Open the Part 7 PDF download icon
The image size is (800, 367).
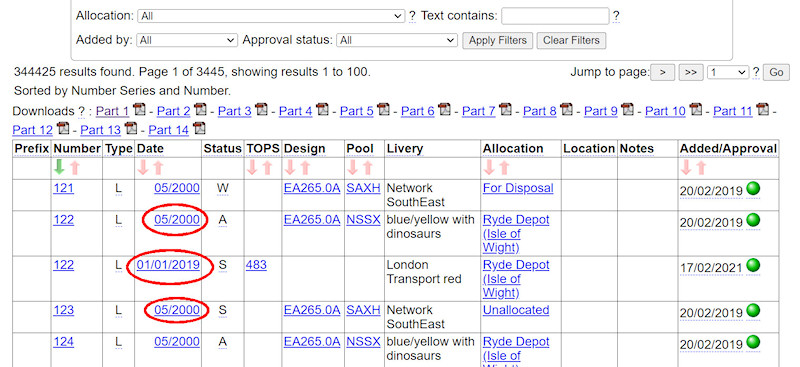pyautogui.click(x=505, y=109)
